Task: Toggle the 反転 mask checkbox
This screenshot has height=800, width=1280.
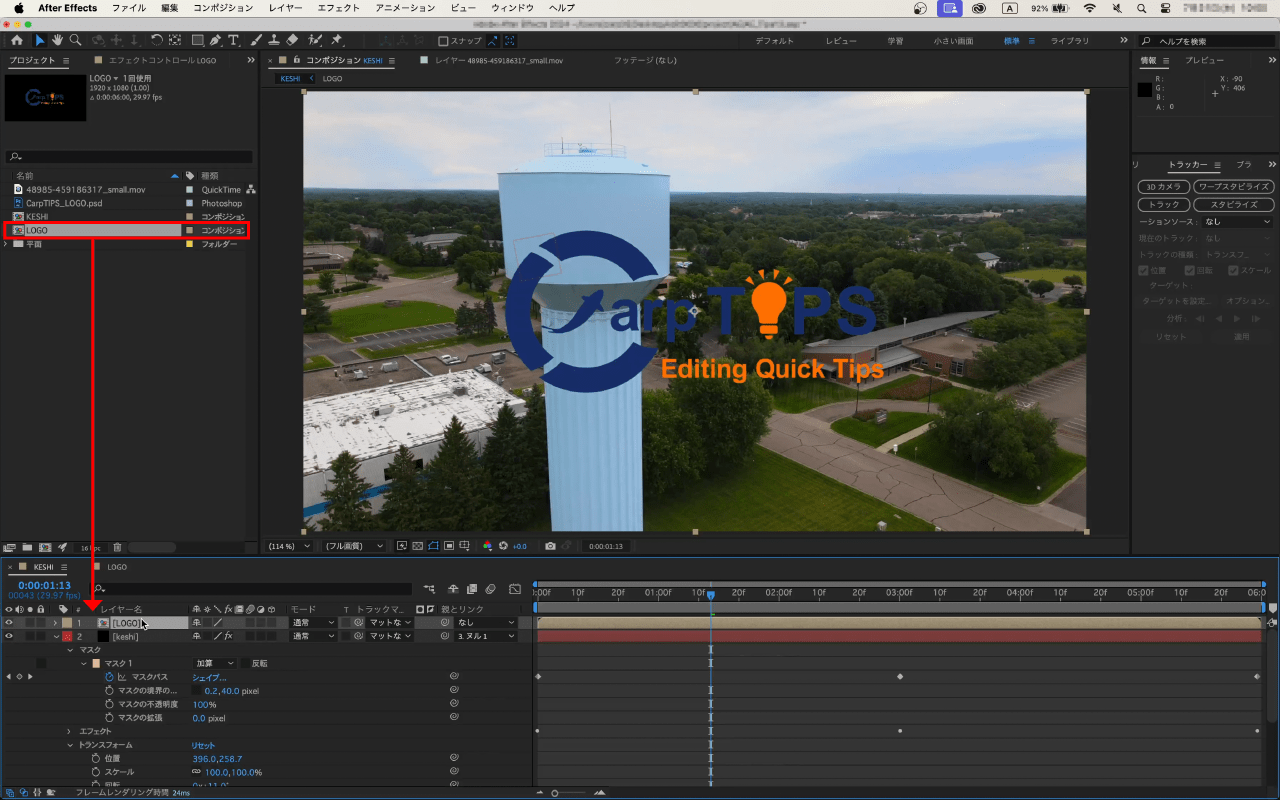Action: [x=245, y=663]
